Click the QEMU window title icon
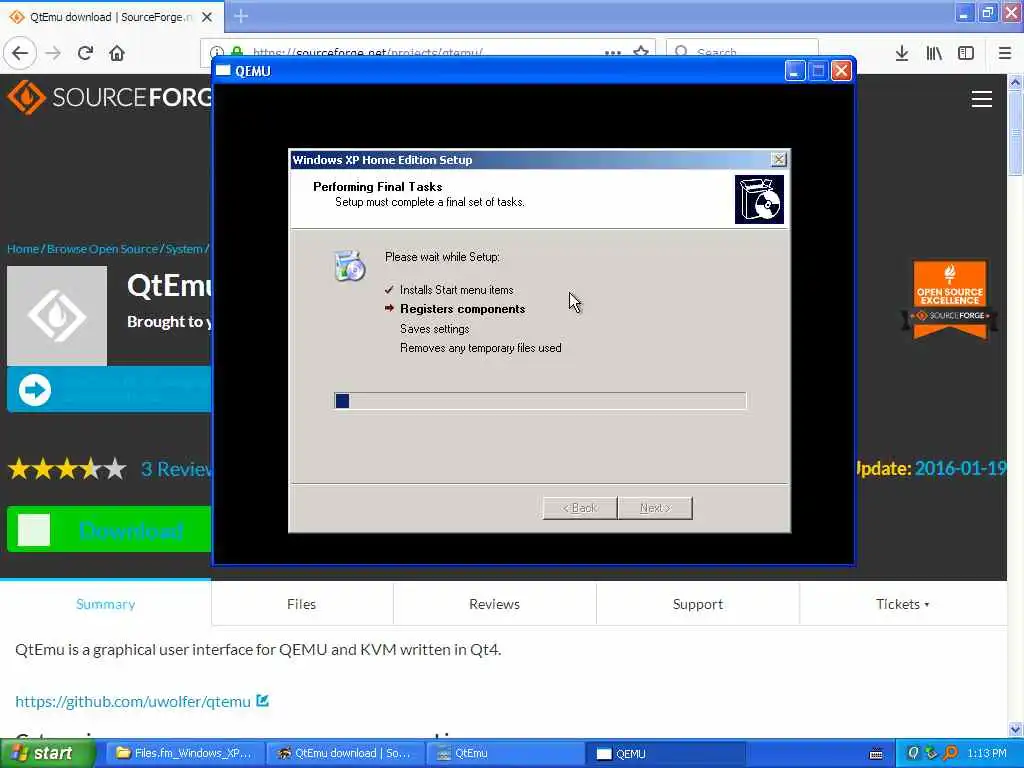The height and width of the screenshot is (768, 1024). tap(223, 71)
